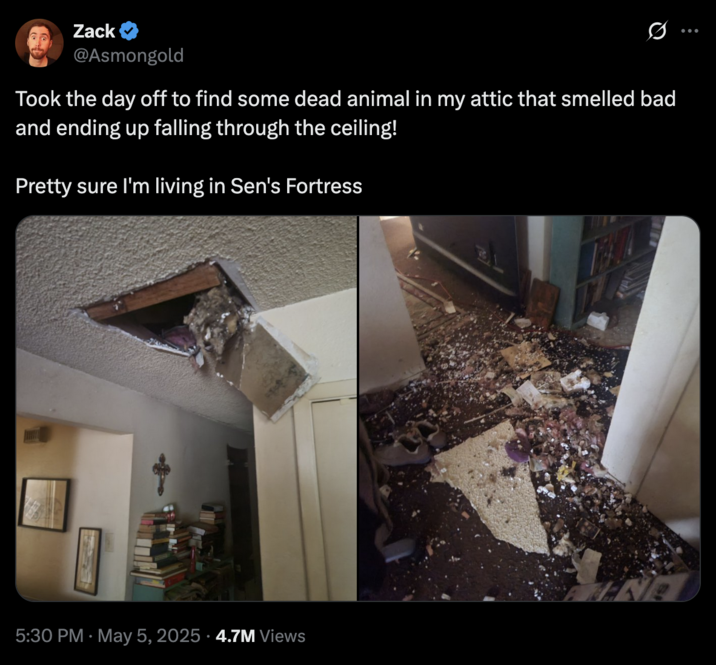
Task: Click the Sen's Fortress sentence
Action: (x=189, y=186)
